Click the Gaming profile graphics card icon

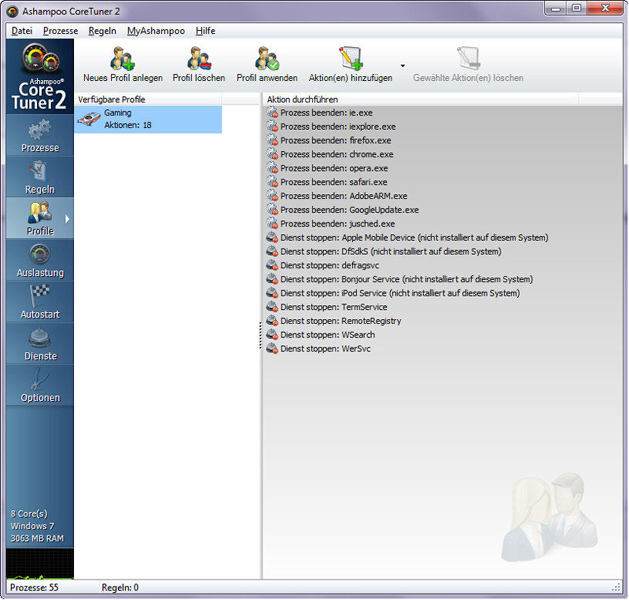[x=89, y=119]
